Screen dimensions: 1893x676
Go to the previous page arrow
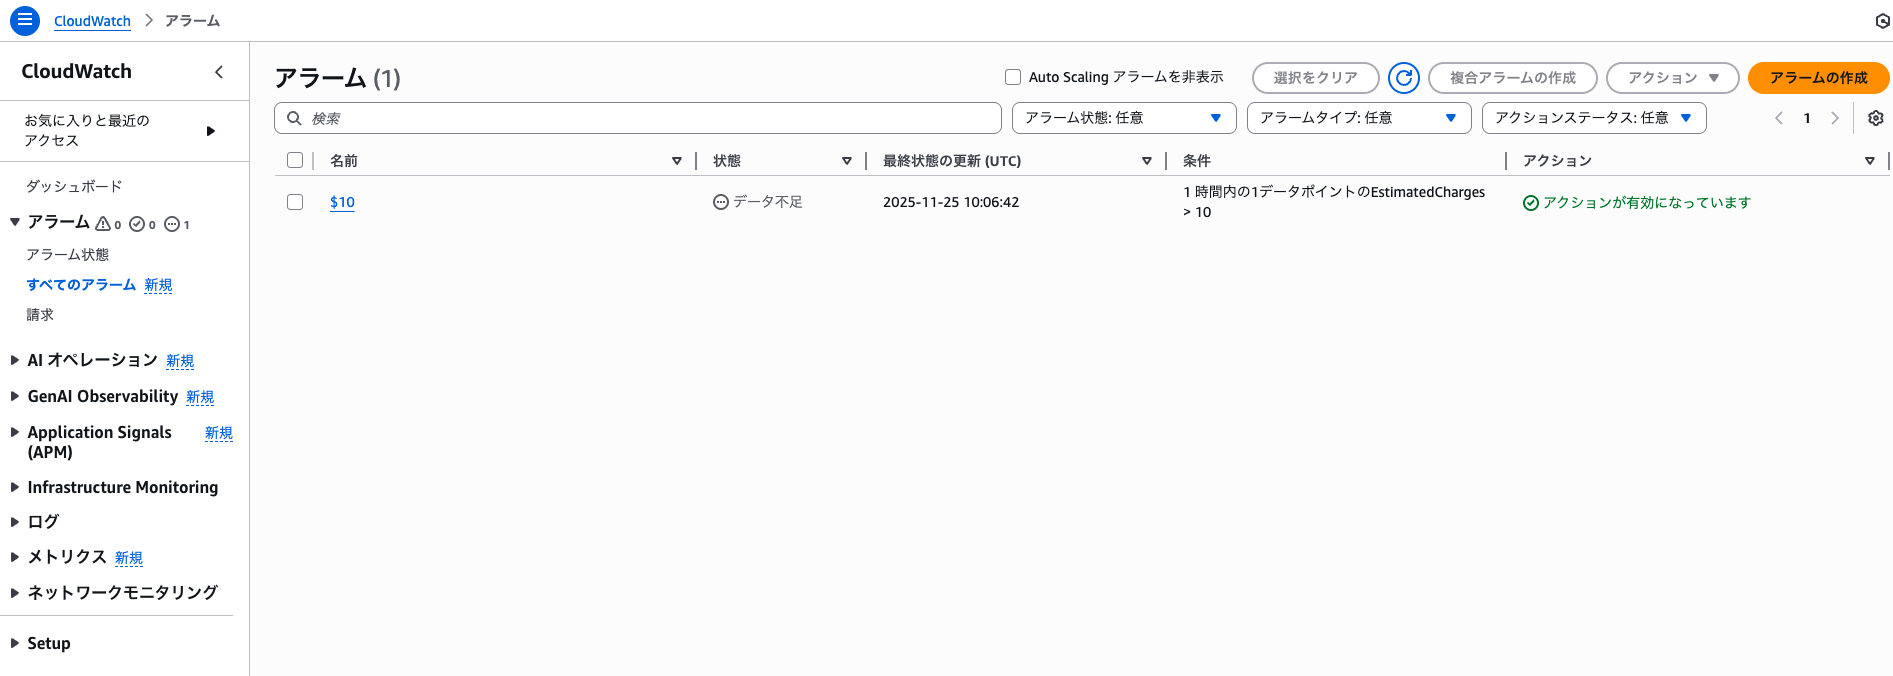click(1779, 118)
